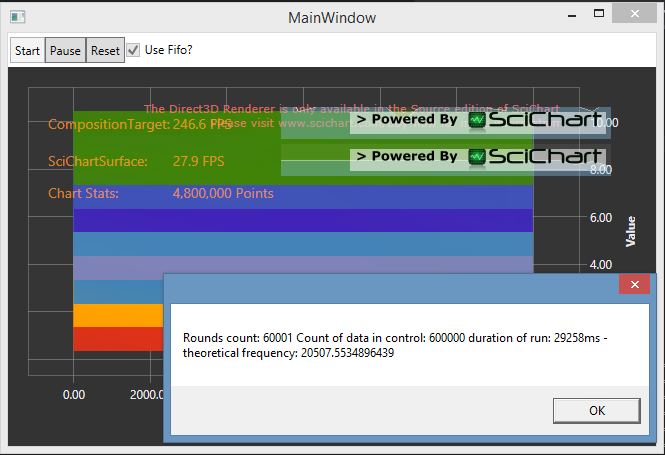665x455 pixels.
Task: Click the 6.00 Y-axis label
Action: (601, 218)
